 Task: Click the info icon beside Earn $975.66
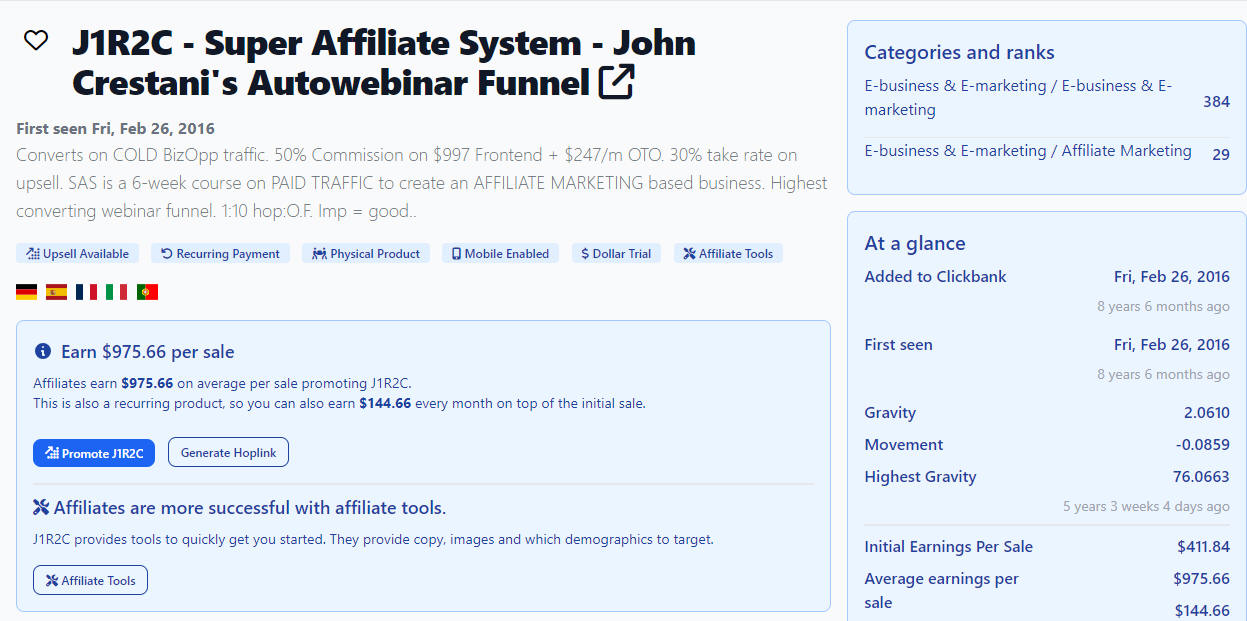(x=42, y=352)
